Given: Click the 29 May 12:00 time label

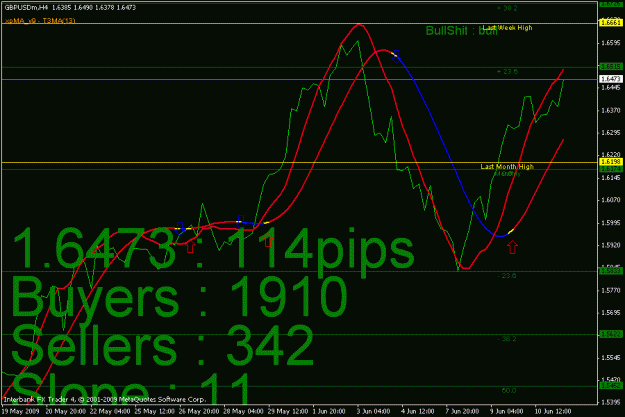Looking at the screenshot, I should [x=288, y=411].
